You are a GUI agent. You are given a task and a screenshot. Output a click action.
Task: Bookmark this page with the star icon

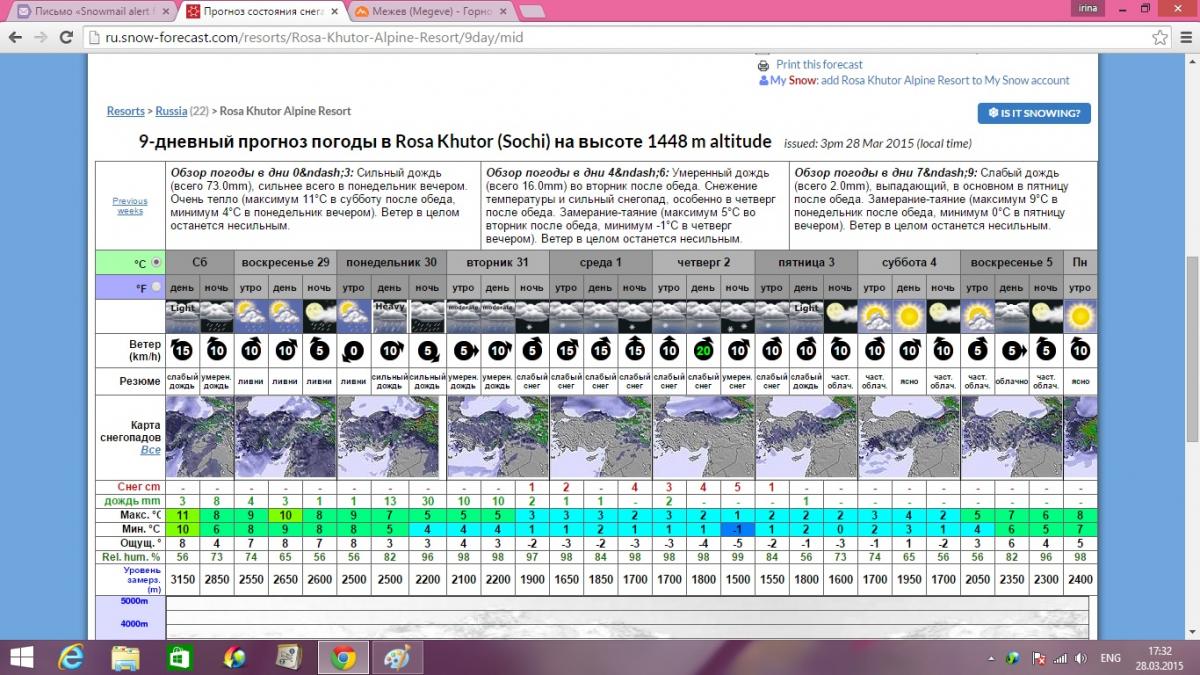(1159, 38)
